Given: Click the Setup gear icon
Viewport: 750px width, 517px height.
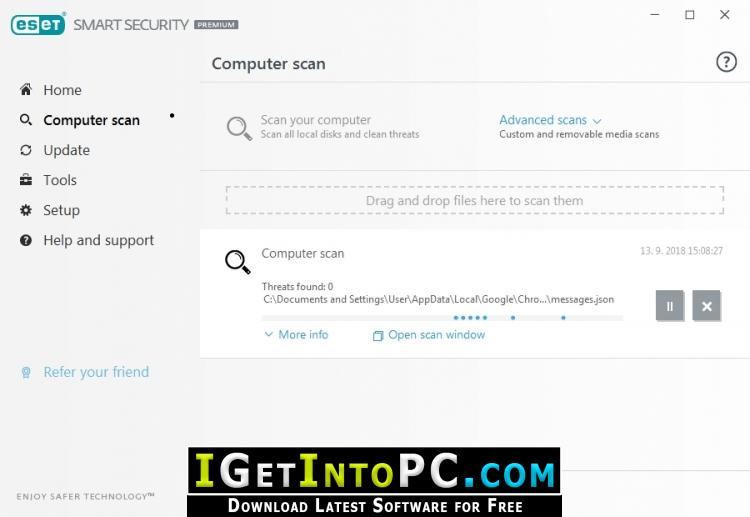Looking at the screenshot, I should click(26, 210).
